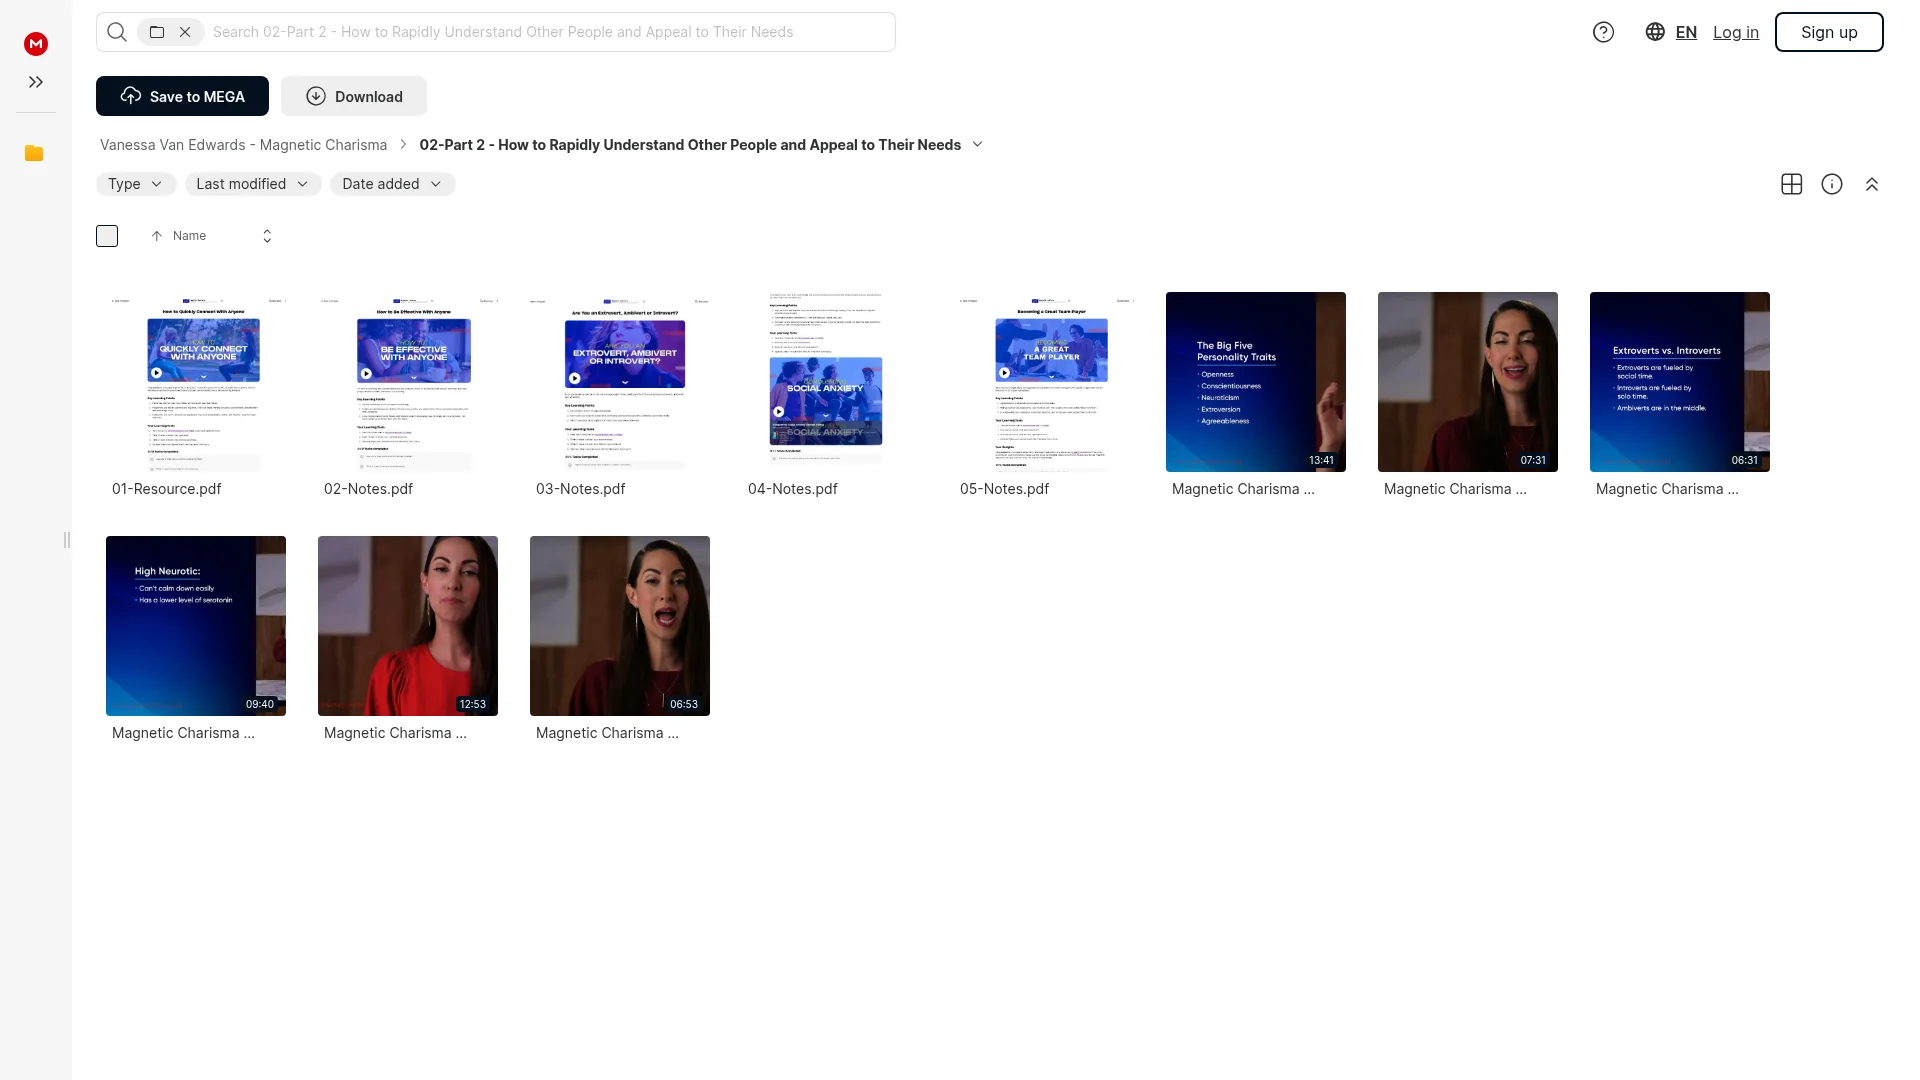Expand the breadcrumb folder chevron menu
Image resolution: width=1920 pixels, height=1080 pixels.
click(x=978, y=145)
